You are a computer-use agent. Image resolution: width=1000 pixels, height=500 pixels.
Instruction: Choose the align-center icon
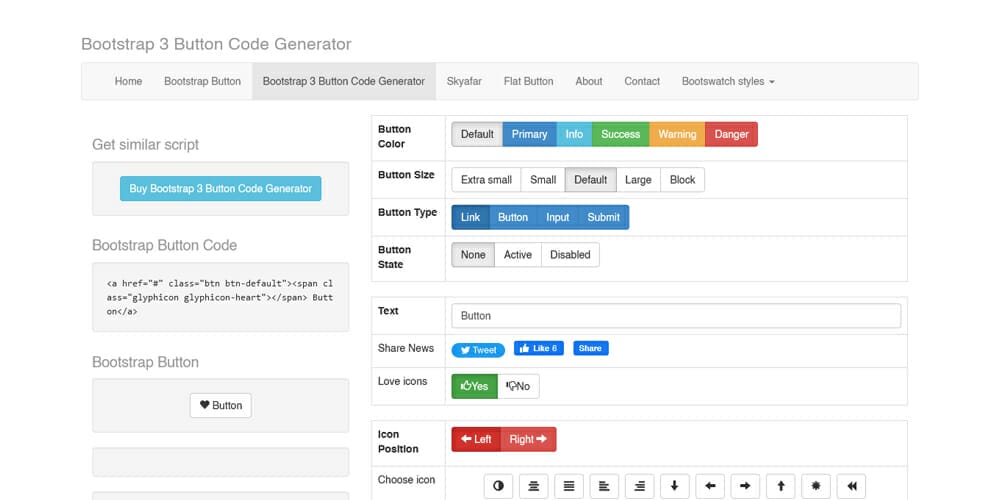click(534, 486)
